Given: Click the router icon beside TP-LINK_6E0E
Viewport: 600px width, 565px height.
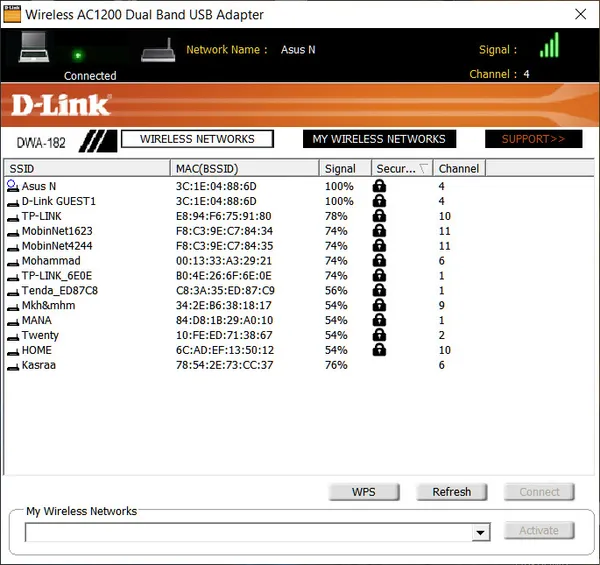Looking at the screenshot, I should (x=13, y=278).
